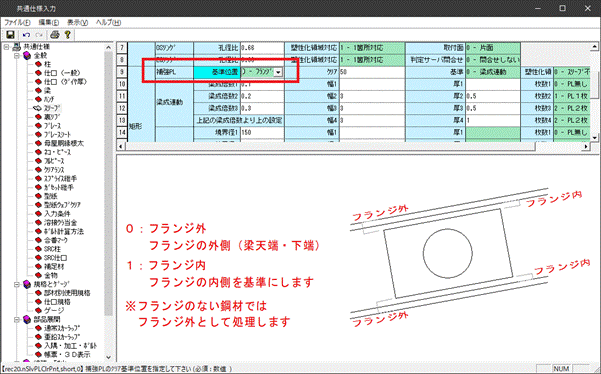
Task: Click the row 9 header button
Action: coord(122,72)
